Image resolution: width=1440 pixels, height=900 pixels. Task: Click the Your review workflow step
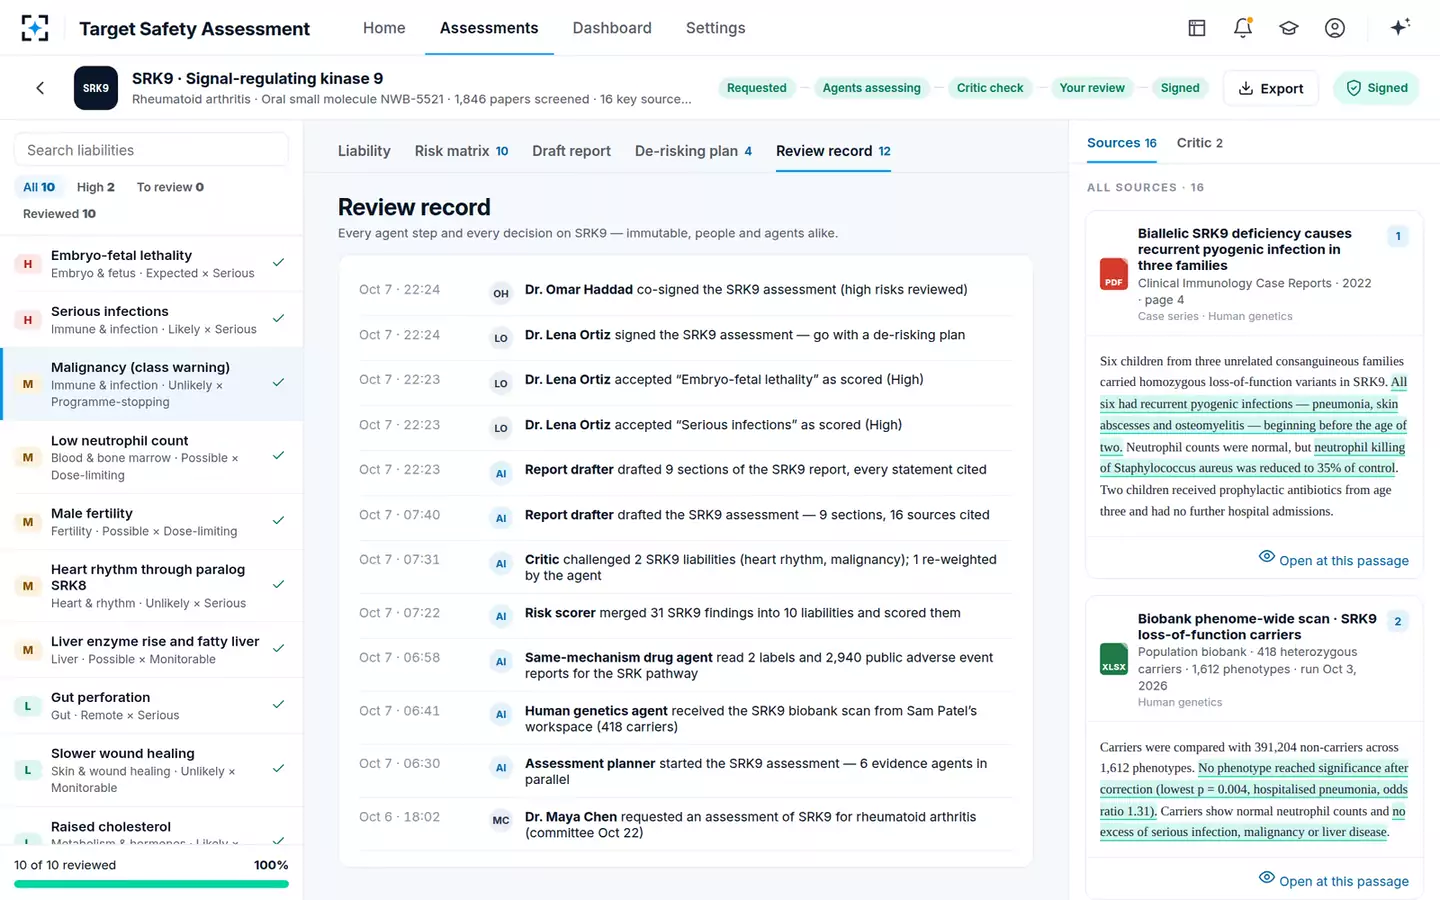[x=1092, y=88]
